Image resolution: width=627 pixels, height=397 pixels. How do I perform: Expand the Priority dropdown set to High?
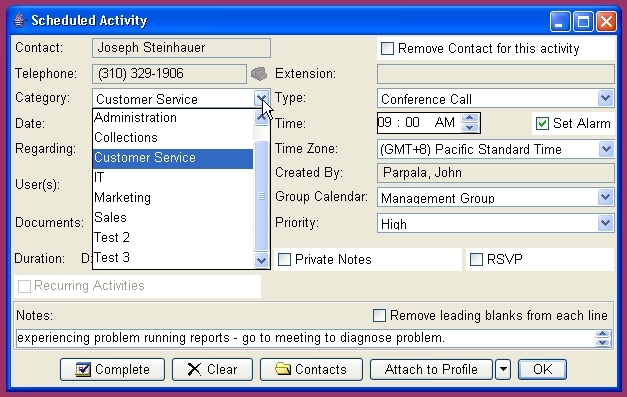pyautogui.click(x=605, y=223)
